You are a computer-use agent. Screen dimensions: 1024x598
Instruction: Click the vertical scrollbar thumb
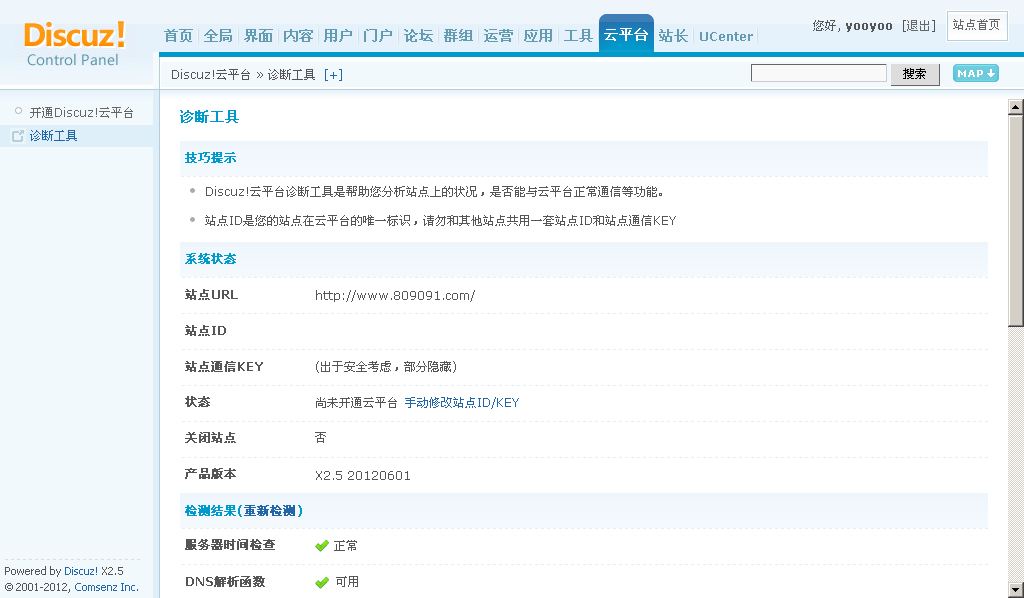click(x=1016, y=221)
